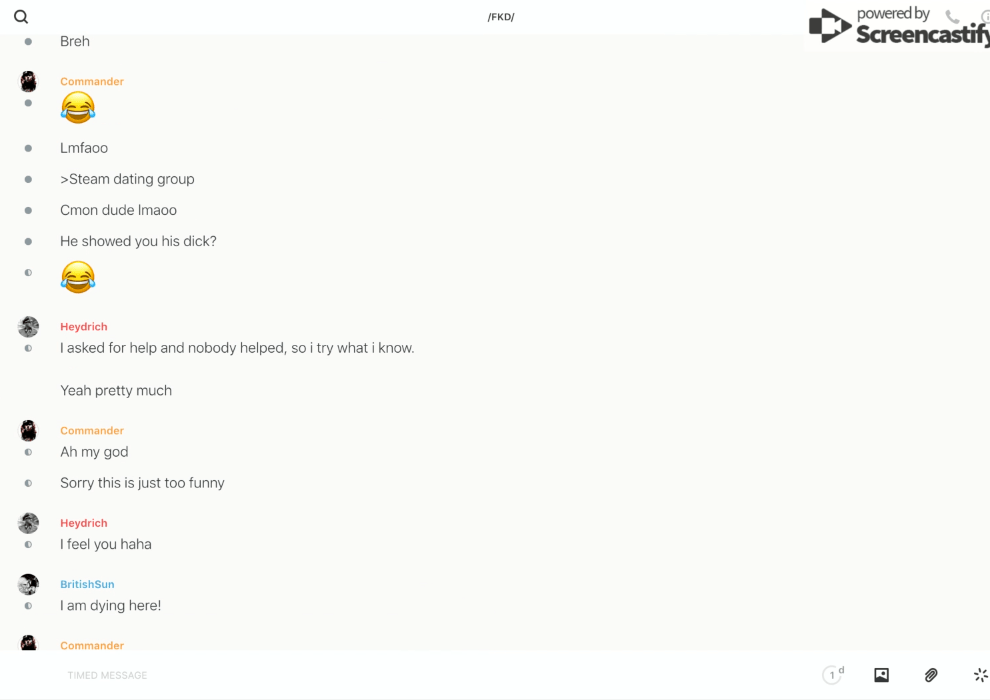Click the /FKD/ conversation title

(501, 17)
